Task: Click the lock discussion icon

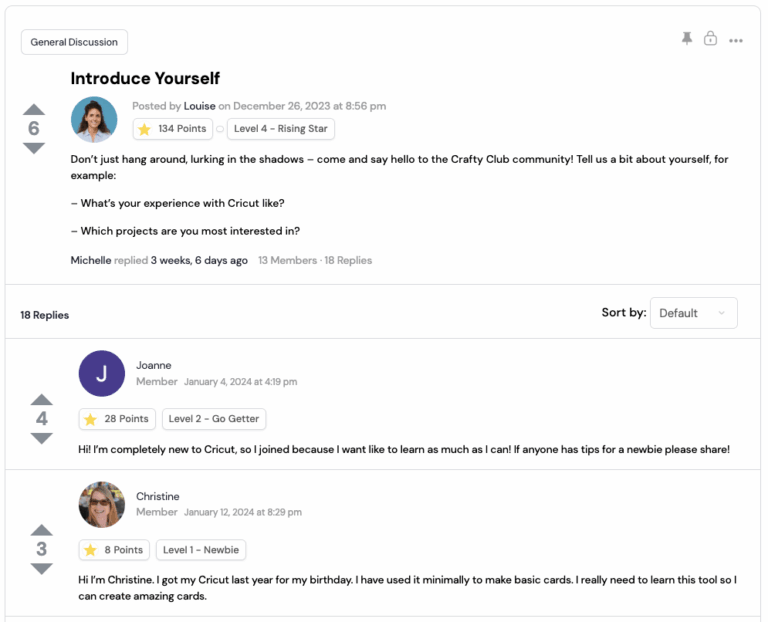Action: (x=710, y=38)
